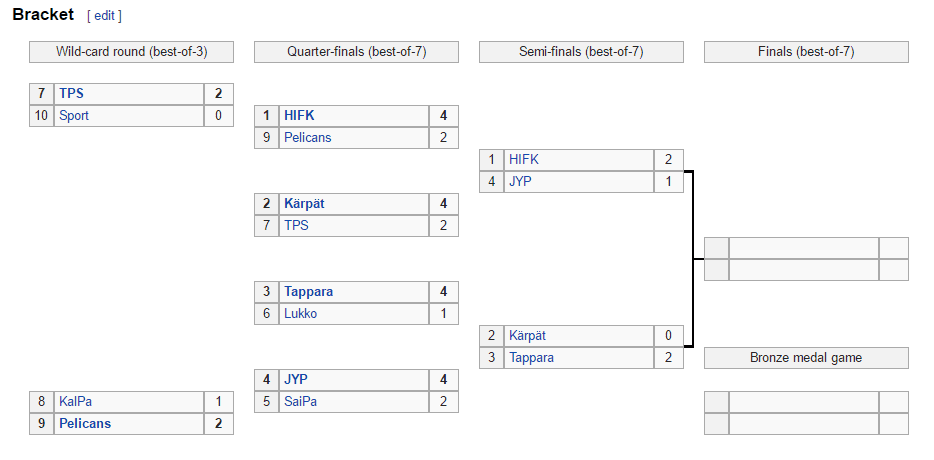
Task: Open JYP link in semi-finals
Action: tap(521, 182)
